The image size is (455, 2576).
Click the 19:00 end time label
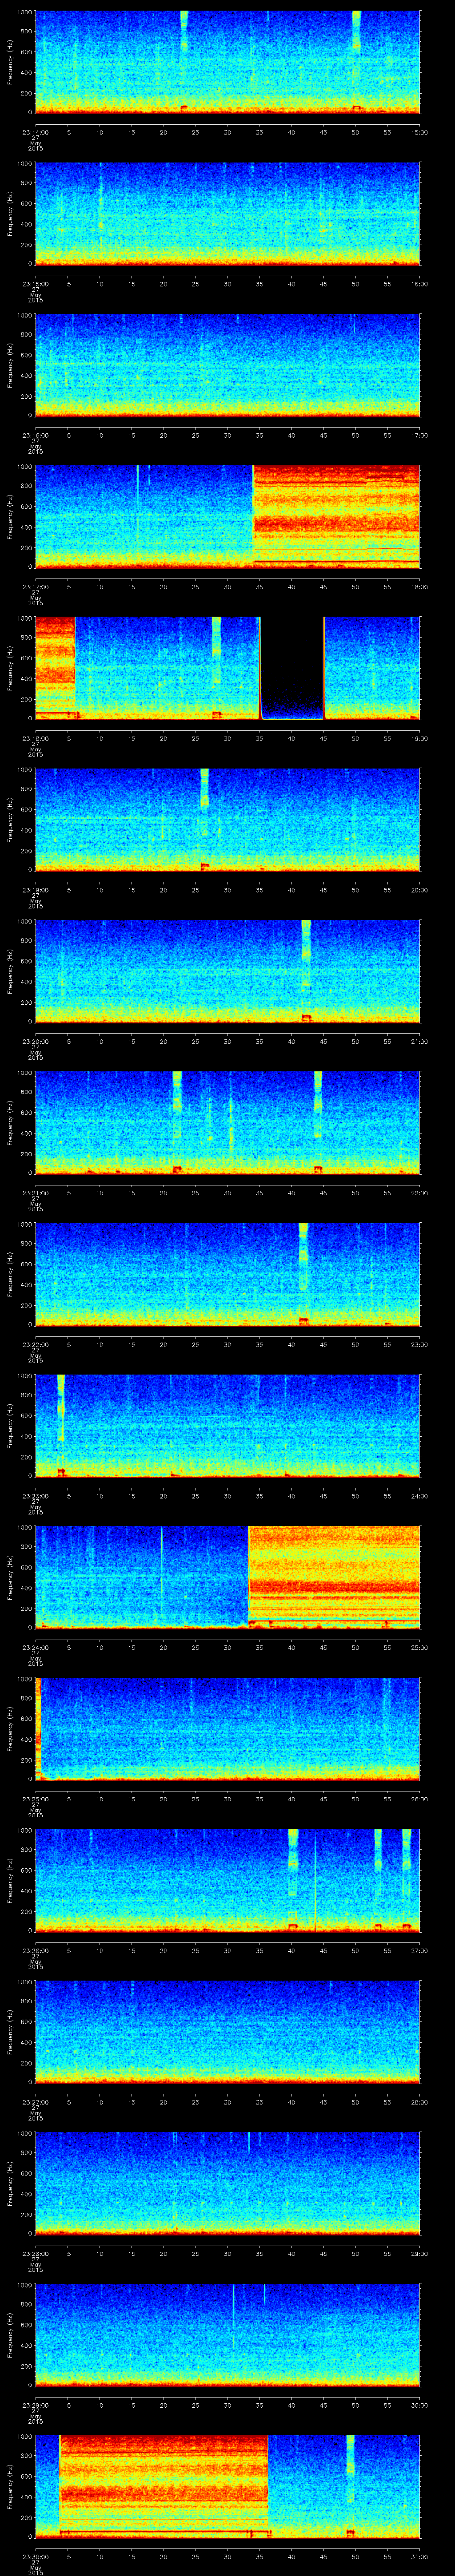420,738
